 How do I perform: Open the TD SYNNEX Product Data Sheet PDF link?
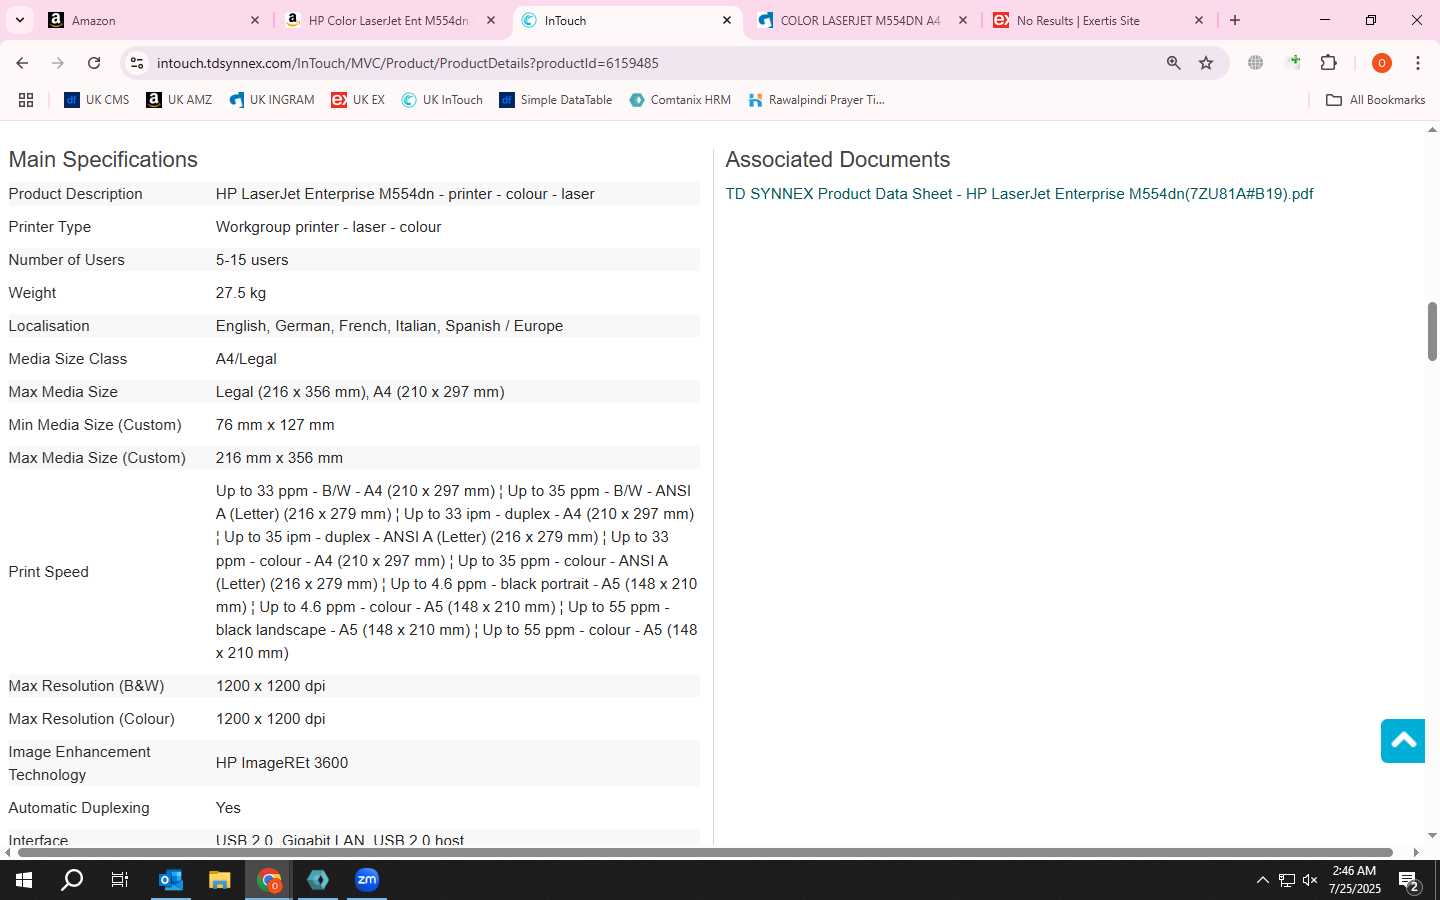(x=1019, y=194)
